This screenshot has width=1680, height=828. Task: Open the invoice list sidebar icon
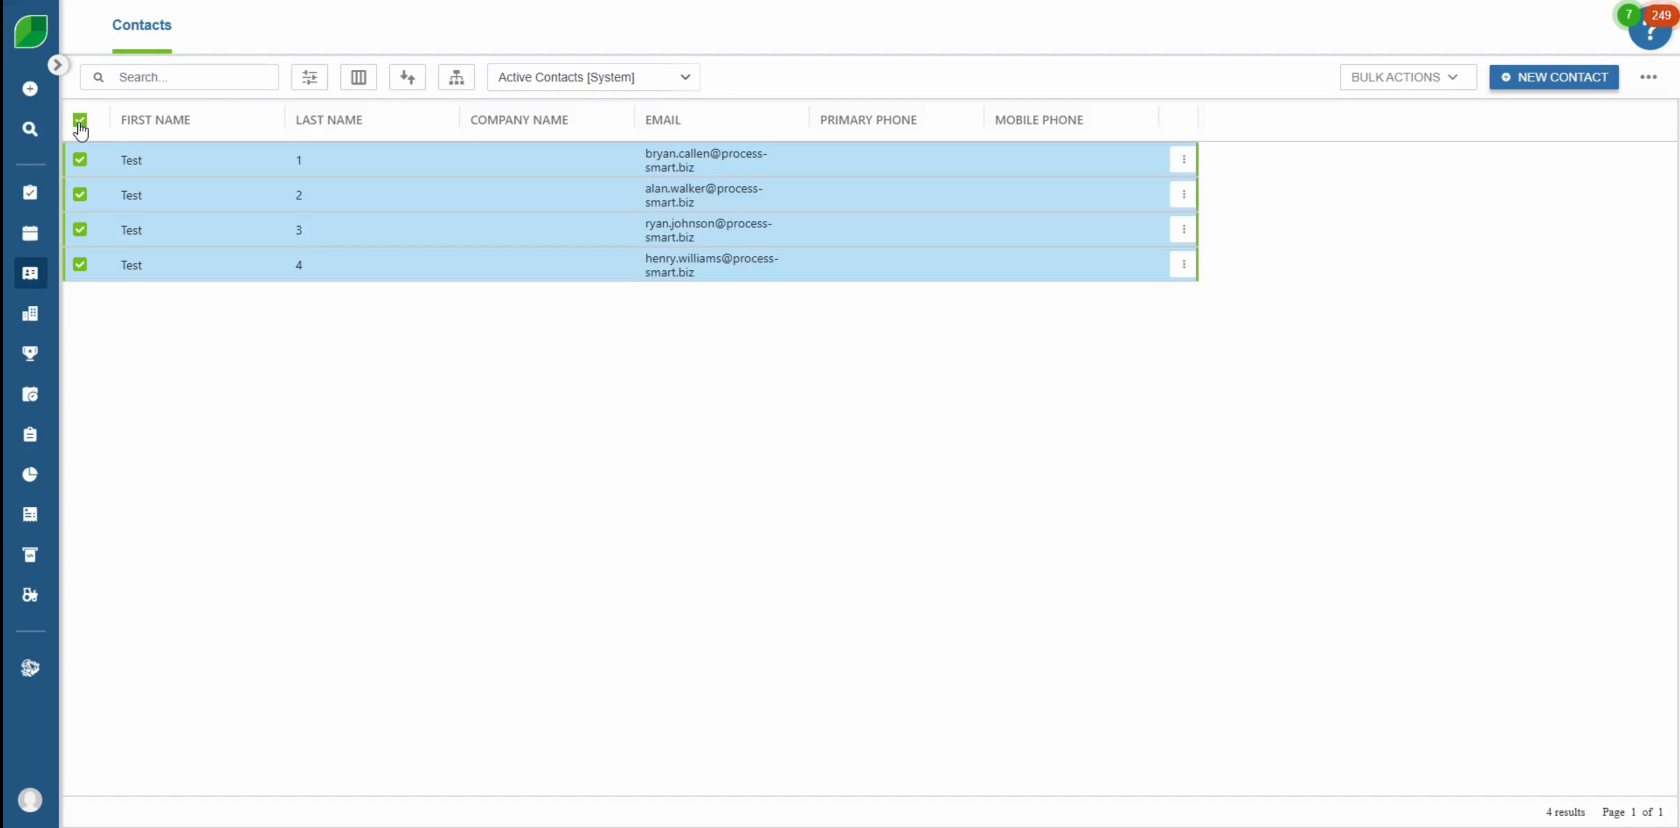(30, 514)
